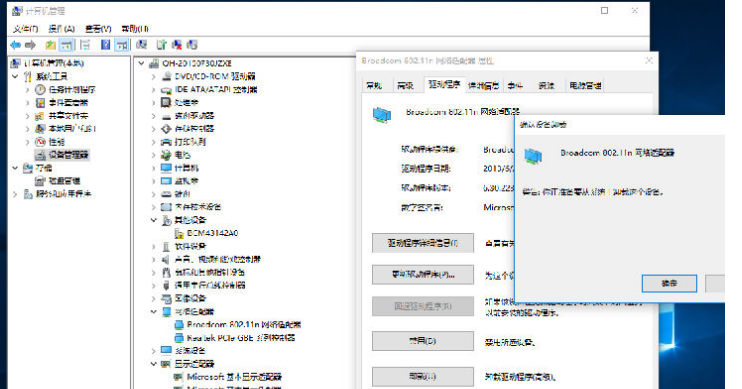Expand the 键盘 keyboard category
Viewport: 742px width, 389px height.
point(153,194)
